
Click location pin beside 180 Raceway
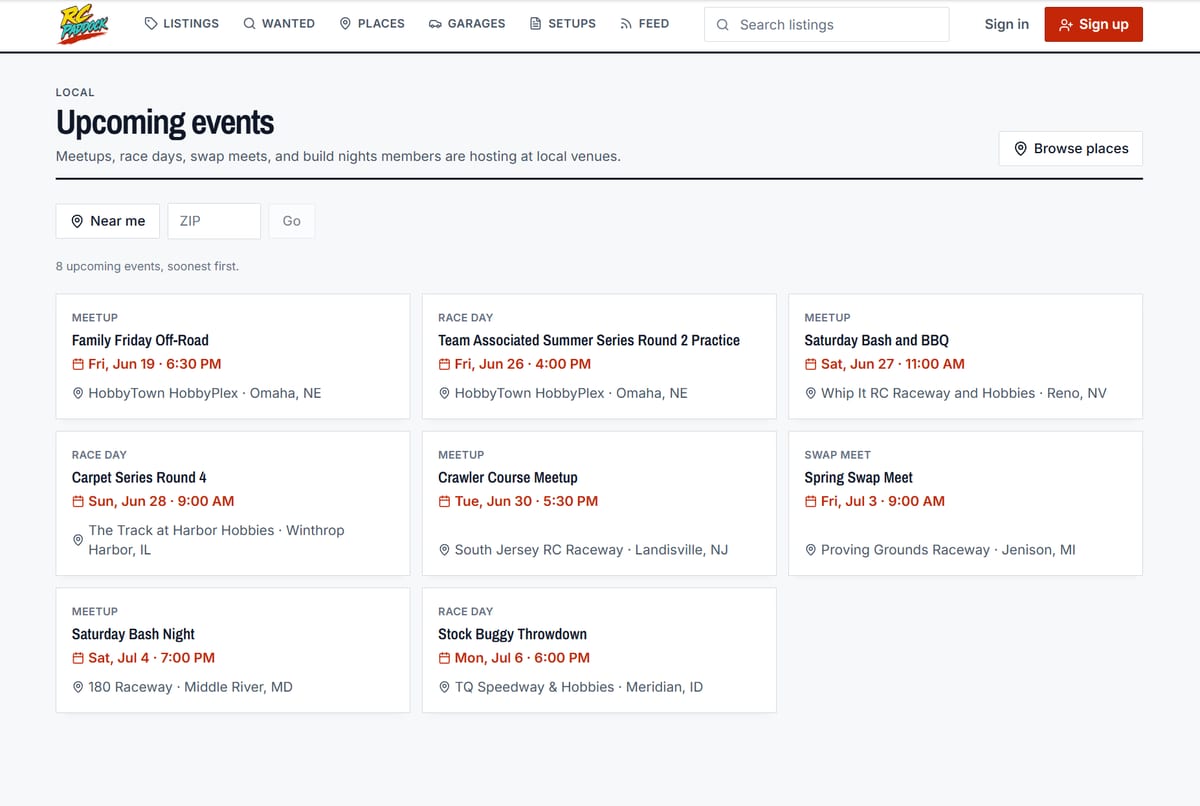(x=78, y=688)
